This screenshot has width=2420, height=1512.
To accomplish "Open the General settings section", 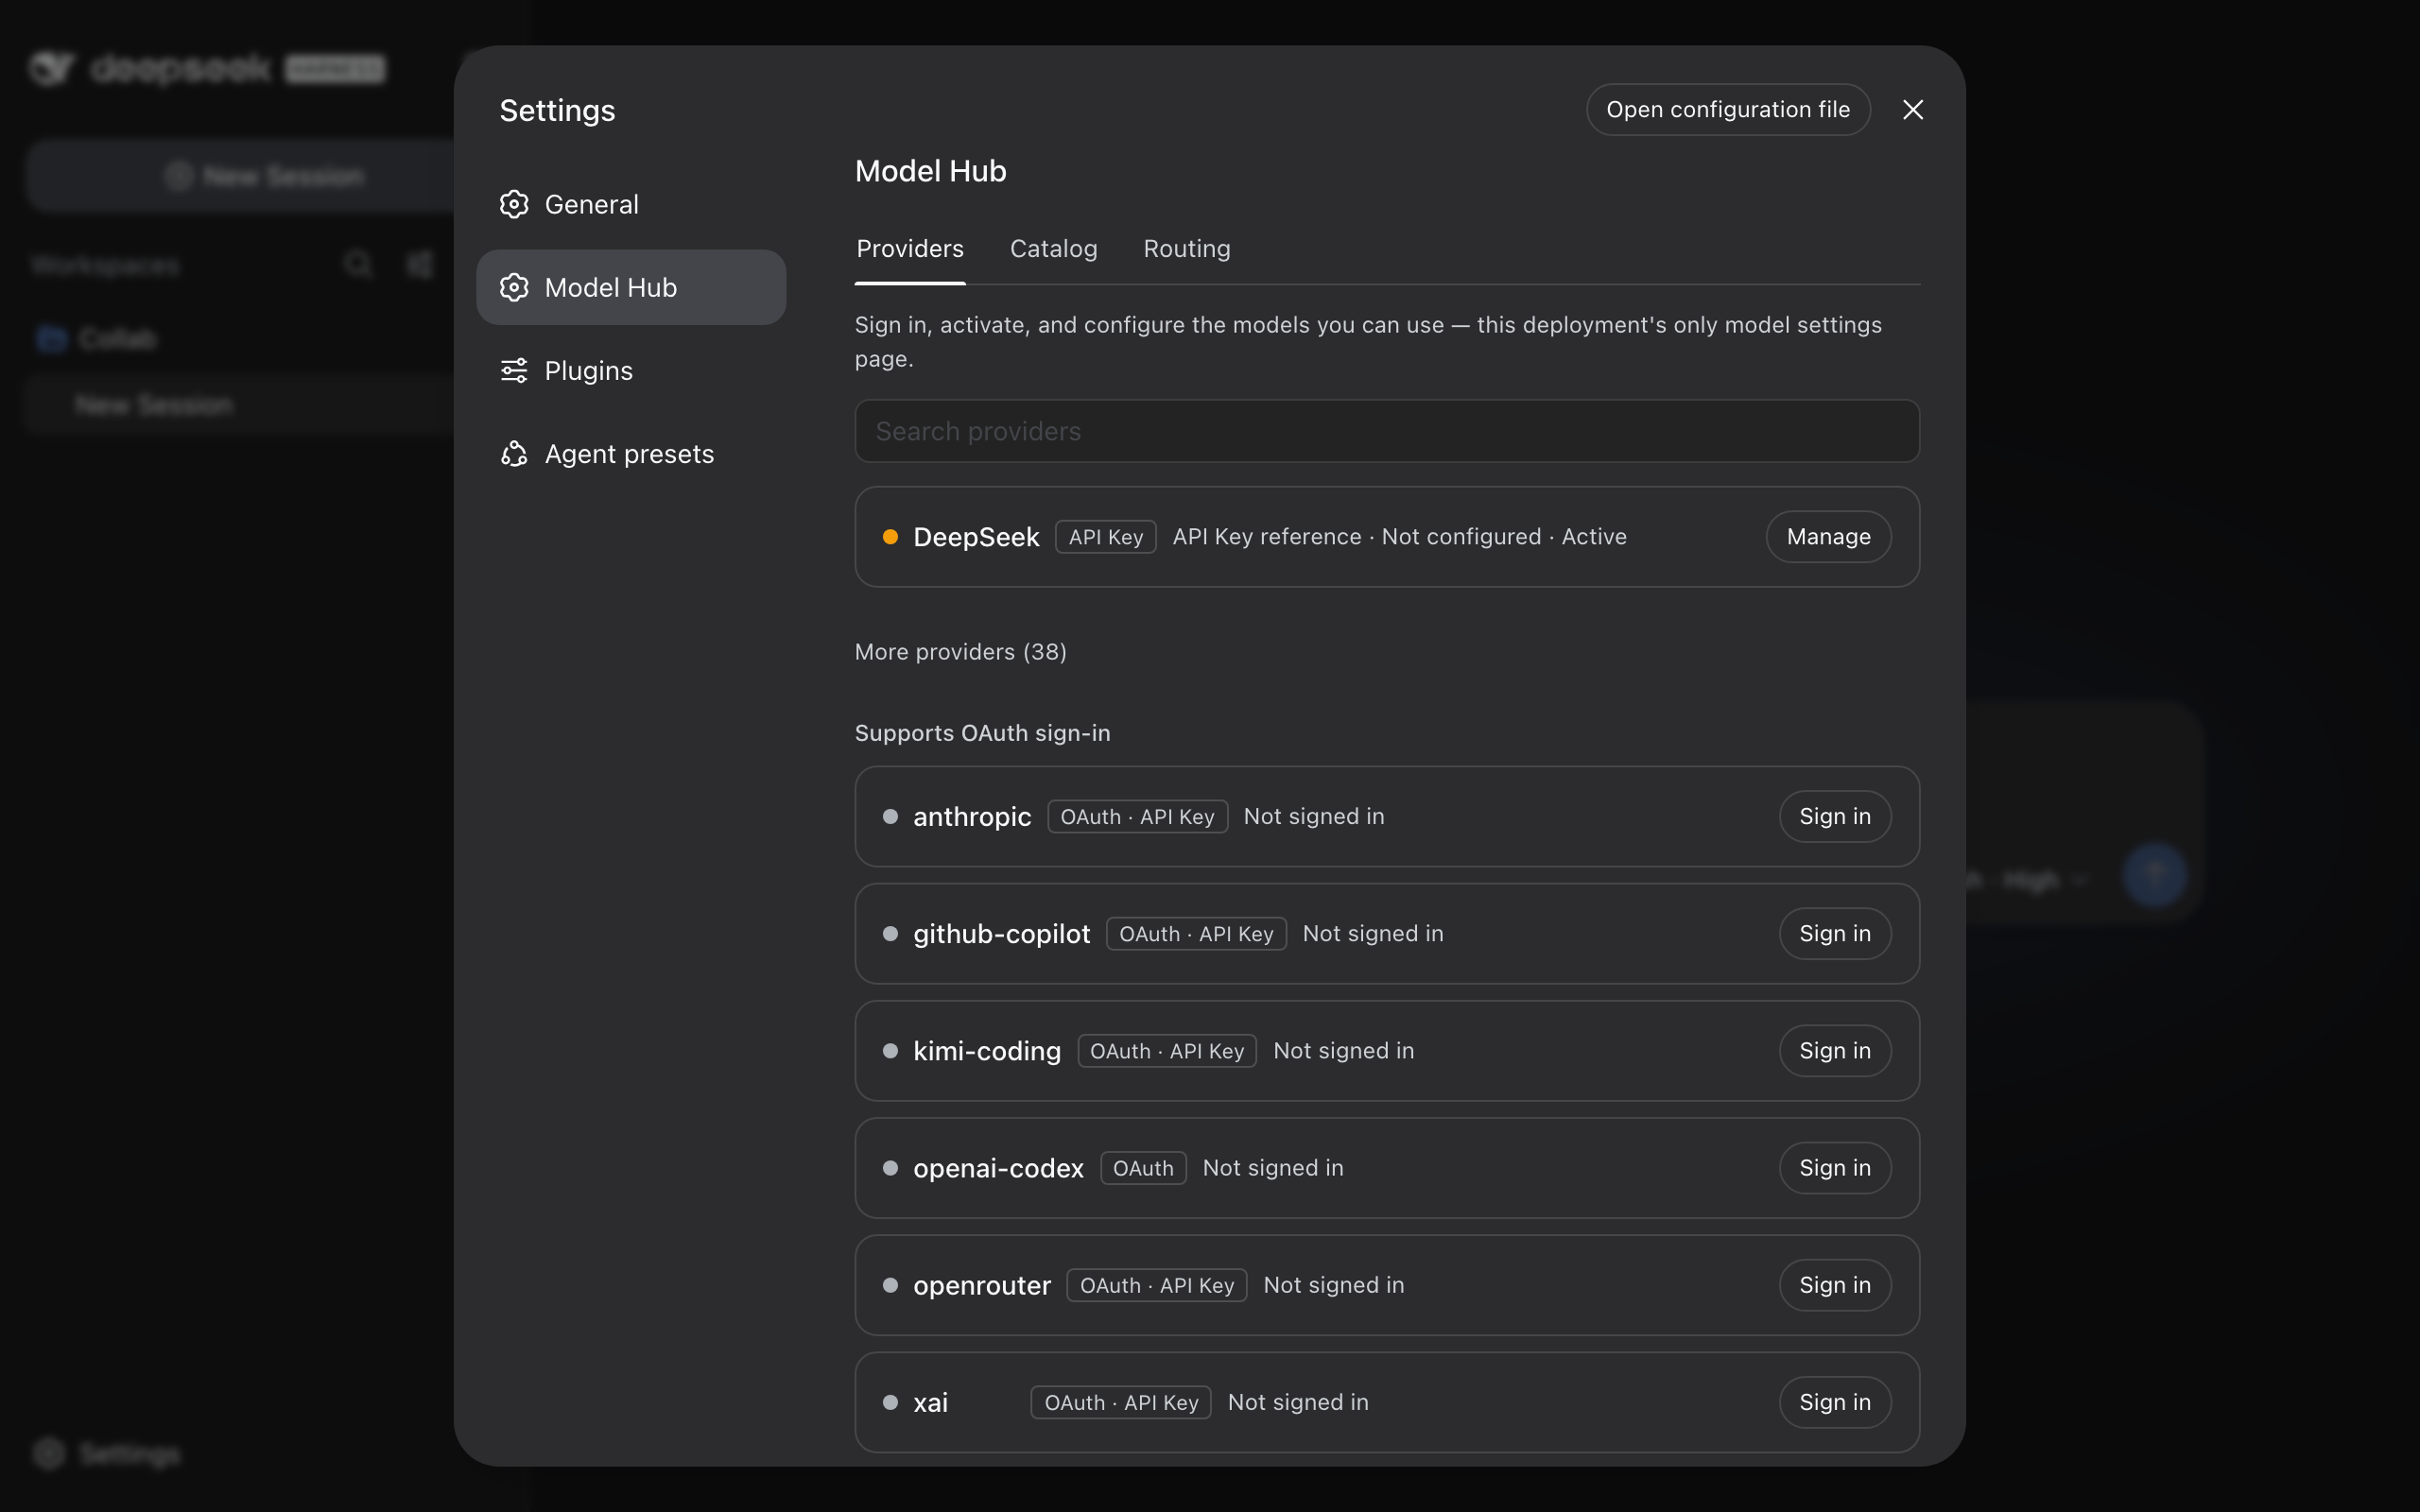I will coord(631,204).
